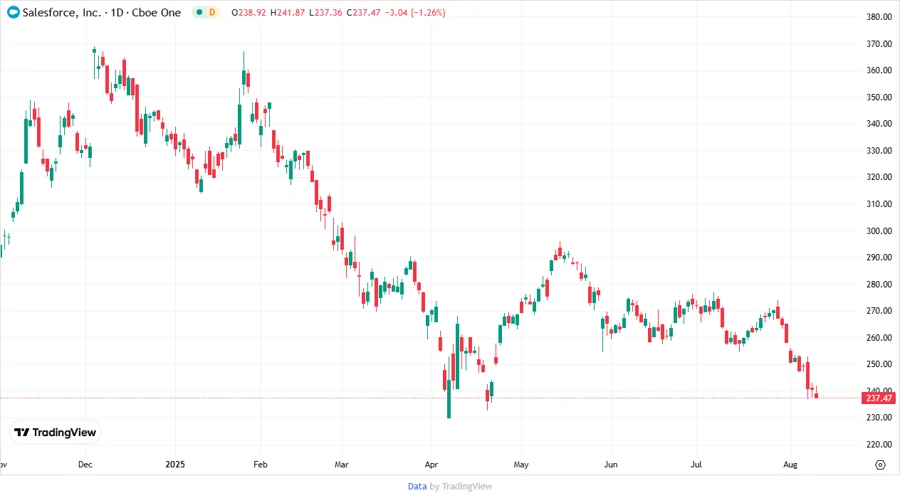Click the TradingView logo badge

coord(55,433)
